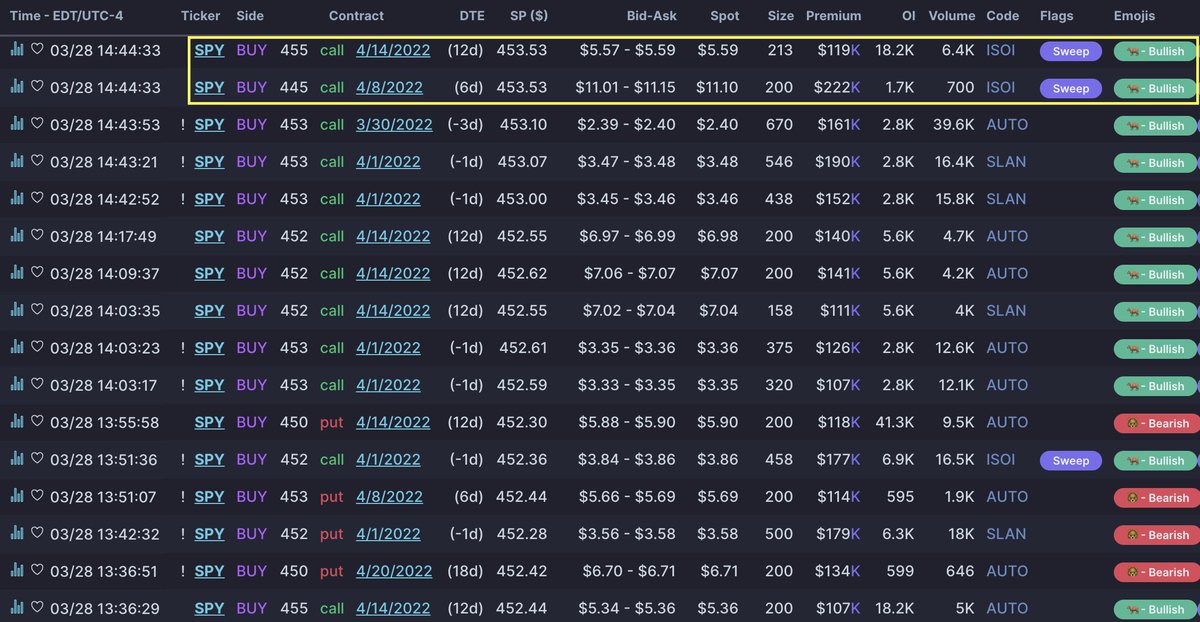Open 4/8/2022 contract link in 13:51:07 row
Image resolution: width=1200 pixels, height=622 pixels.
coord(389,496)
